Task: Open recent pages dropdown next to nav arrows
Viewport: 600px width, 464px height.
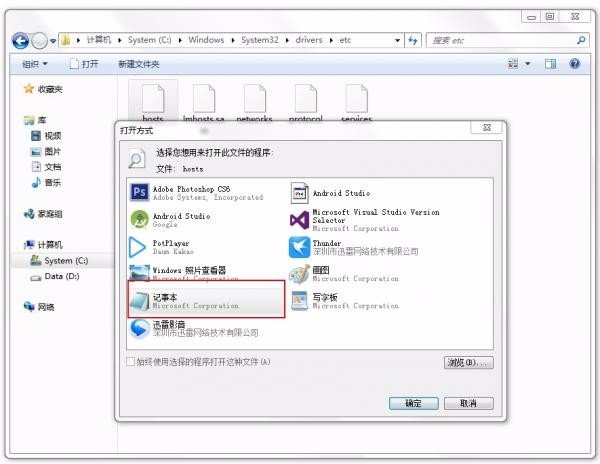Action: [x=53, y=41]
